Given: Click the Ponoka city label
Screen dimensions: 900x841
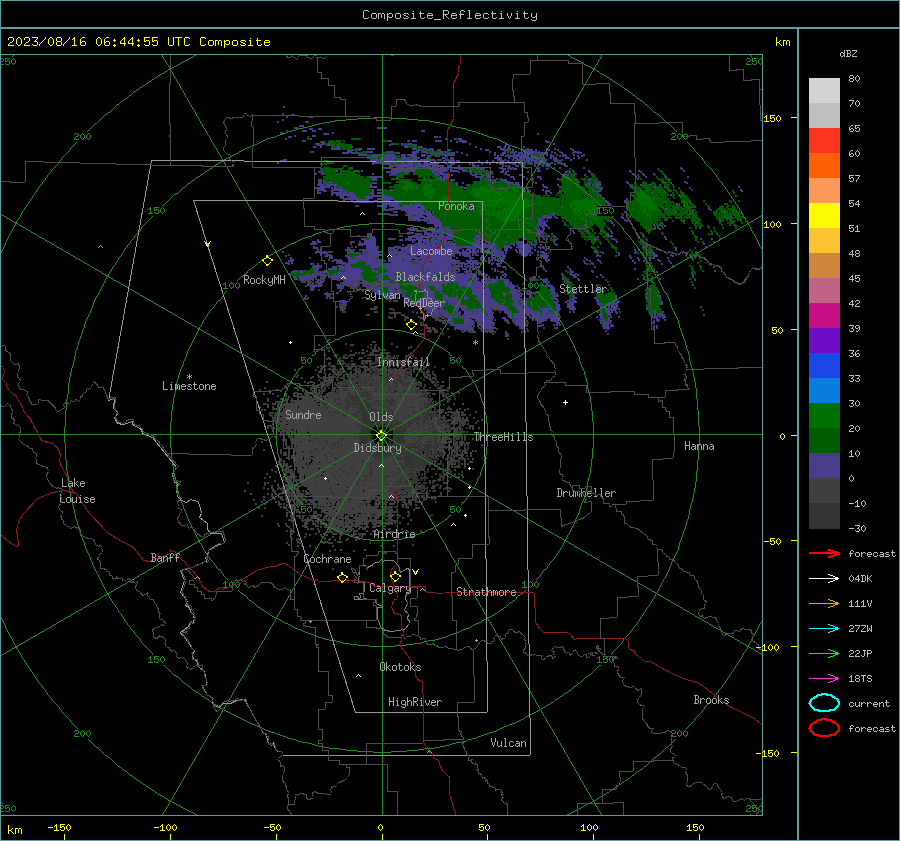Looking at the screenshot, I should pyautogui.click(x=456, y=206).
